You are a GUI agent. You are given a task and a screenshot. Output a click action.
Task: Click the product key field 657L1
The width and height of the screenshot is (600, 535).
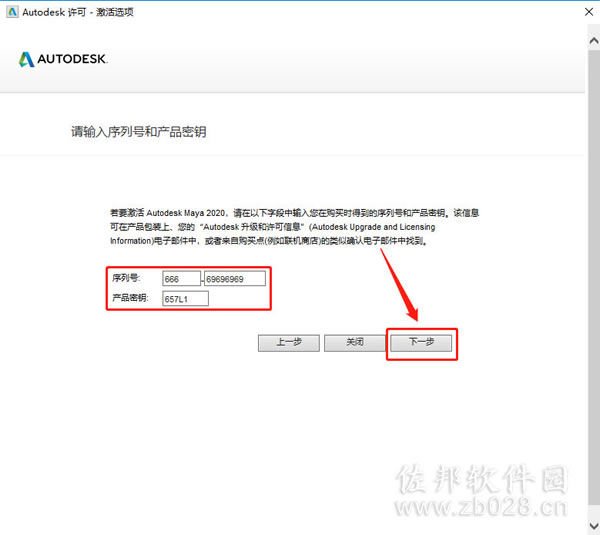[x=186, y=298]
